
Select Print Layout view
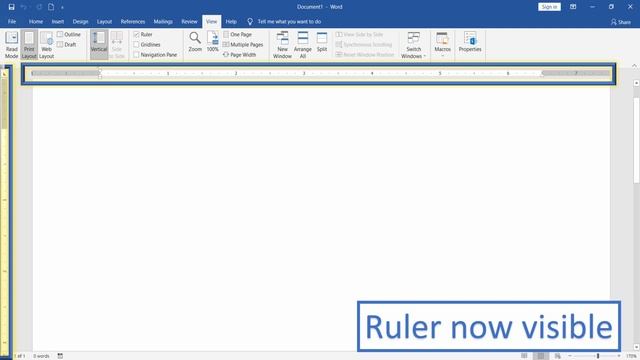click(x=29, y=45)
